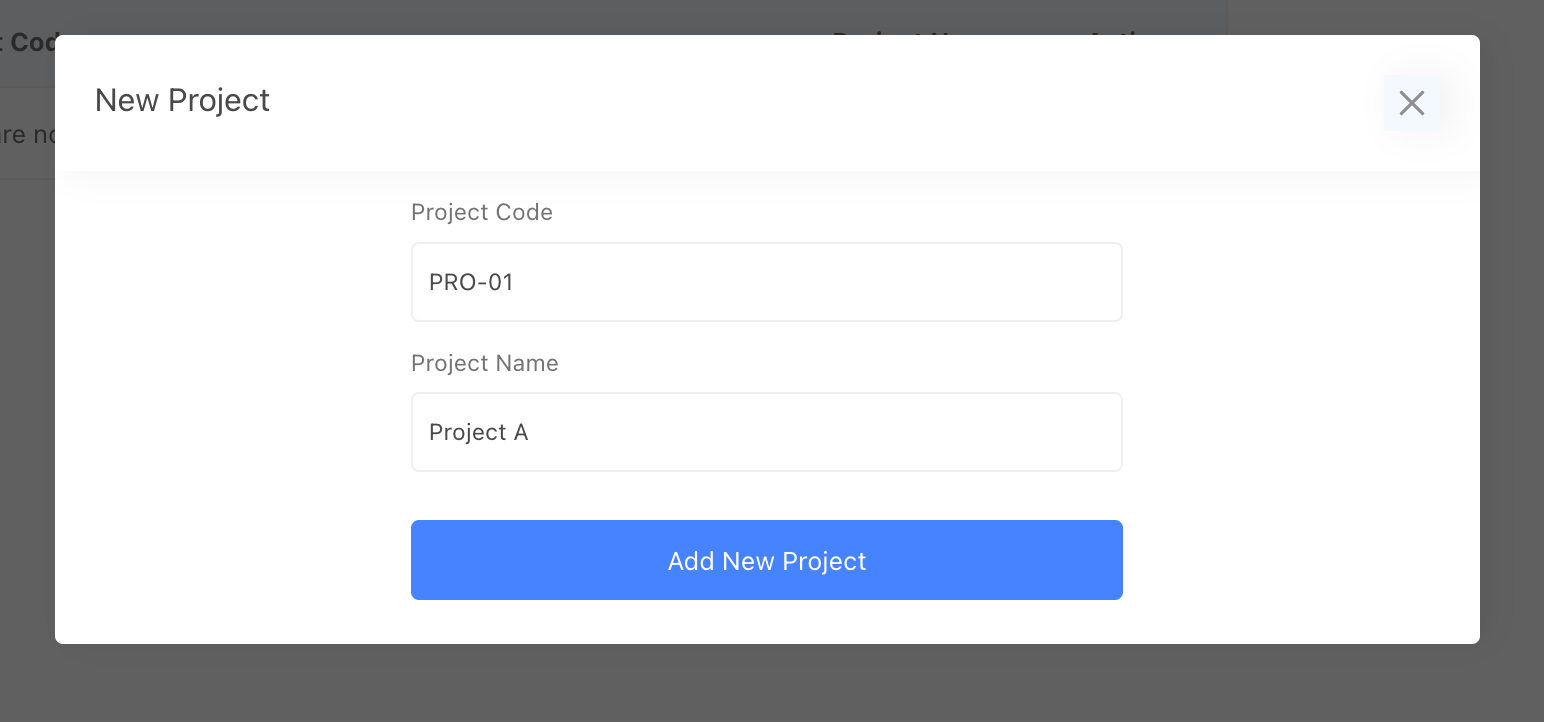The width and height of the screenshot is (1544, 722).
Task: Click the PRO-01 text in the field
Action: [471, 283]
